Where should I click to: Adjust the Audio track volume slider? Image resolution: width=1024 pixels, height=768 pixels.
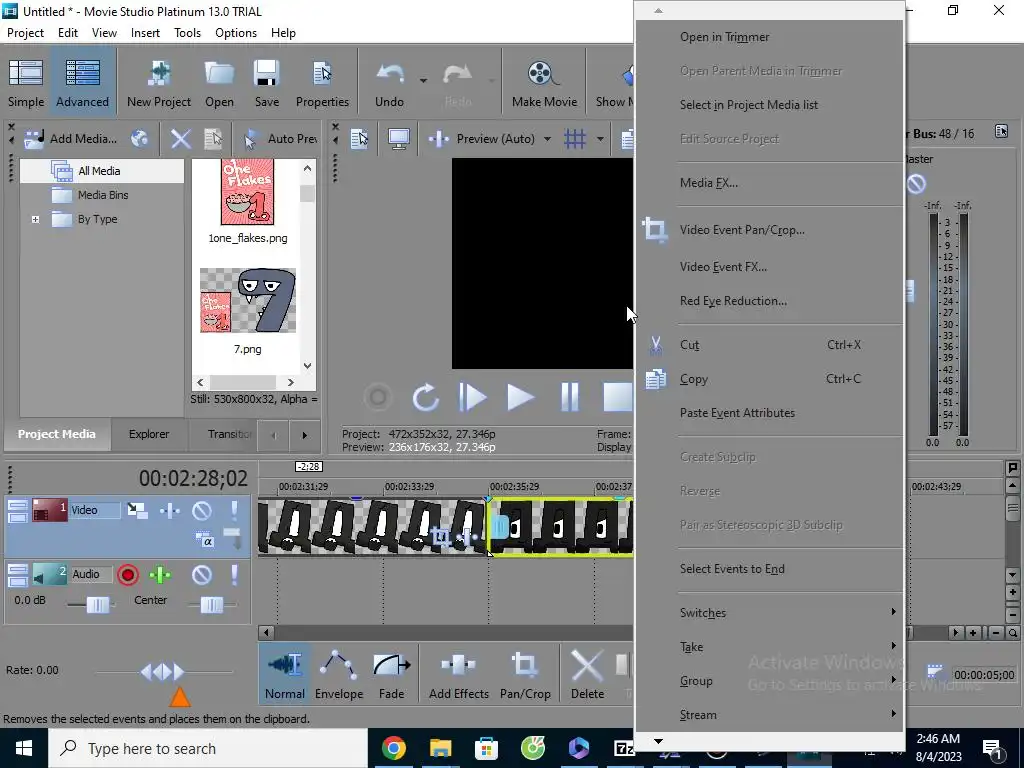(98, 605)
